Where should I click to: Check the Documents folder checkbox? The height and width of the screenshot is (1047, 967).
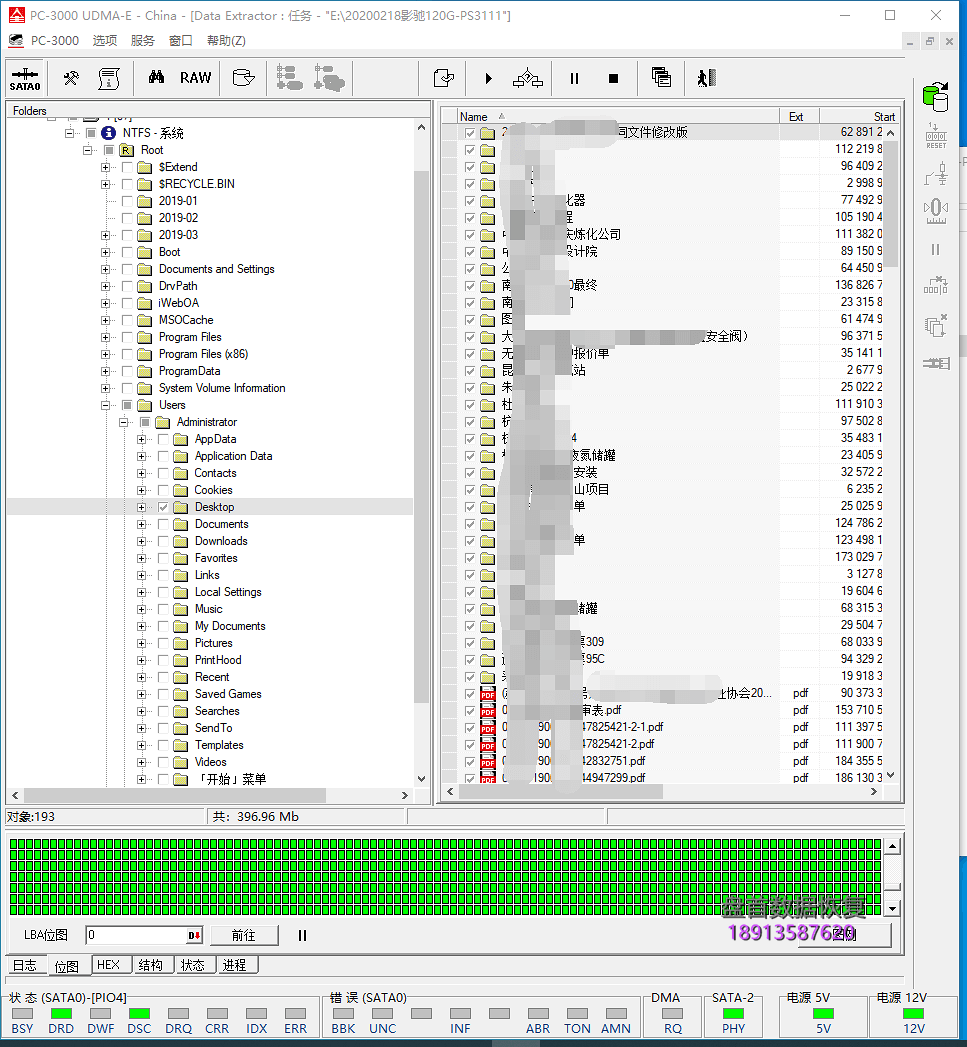click(163, 524)
